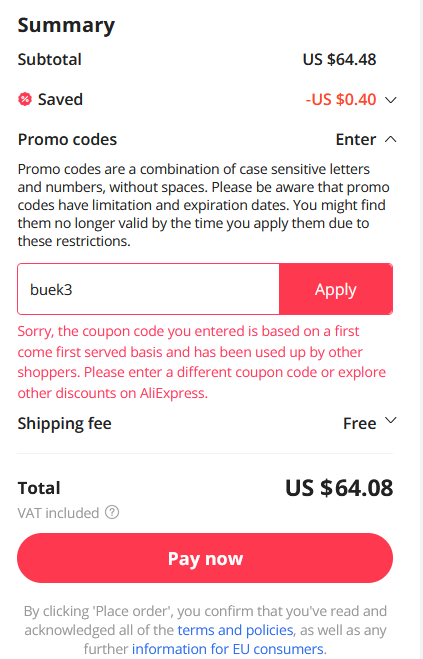Click the -US $0.40 saved amount

[x=341, y=100]
